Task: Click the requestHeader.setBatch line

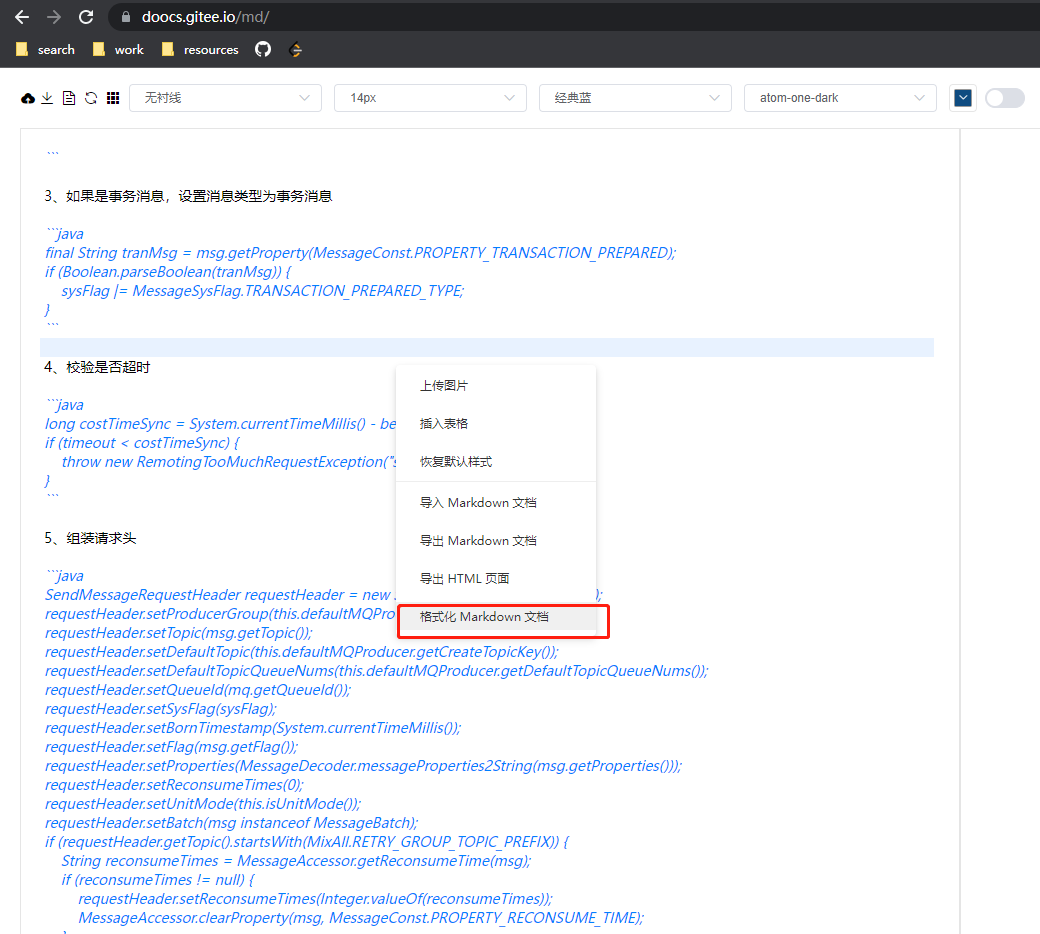Action: point(231,824)
